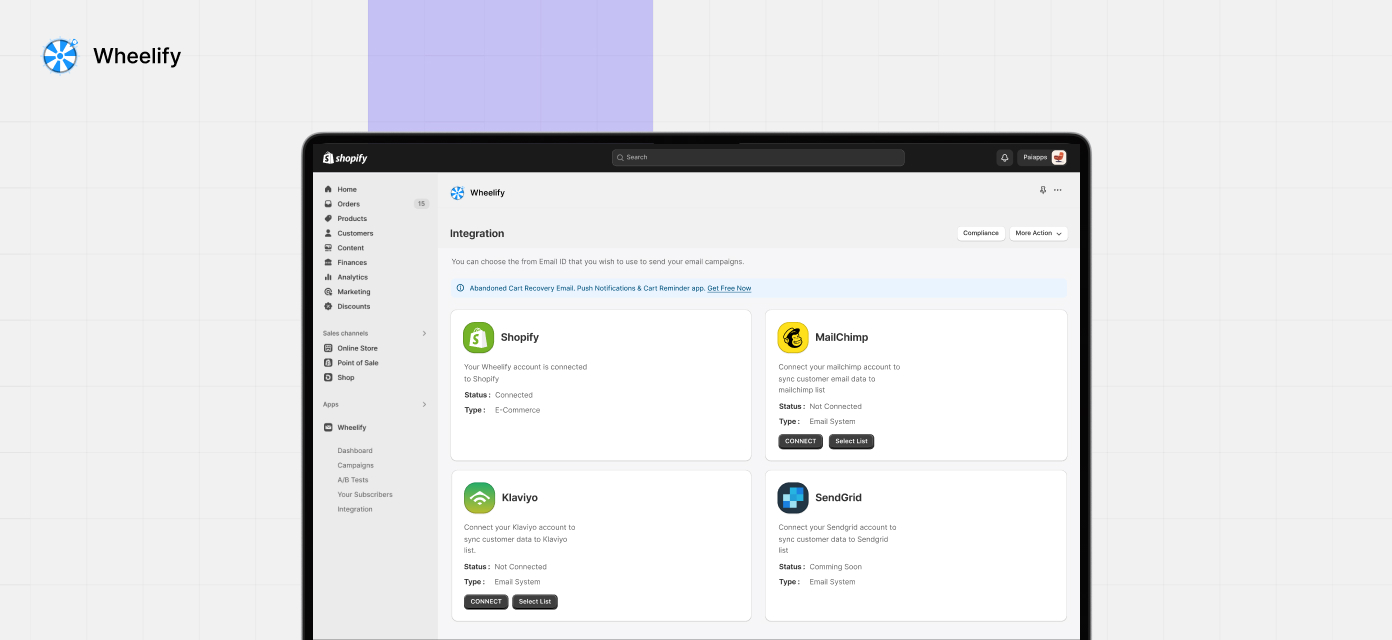This screenshot has height=640, width=1392.
Task: Click Select List on the Klaviyo card
Action: (535, 602)
